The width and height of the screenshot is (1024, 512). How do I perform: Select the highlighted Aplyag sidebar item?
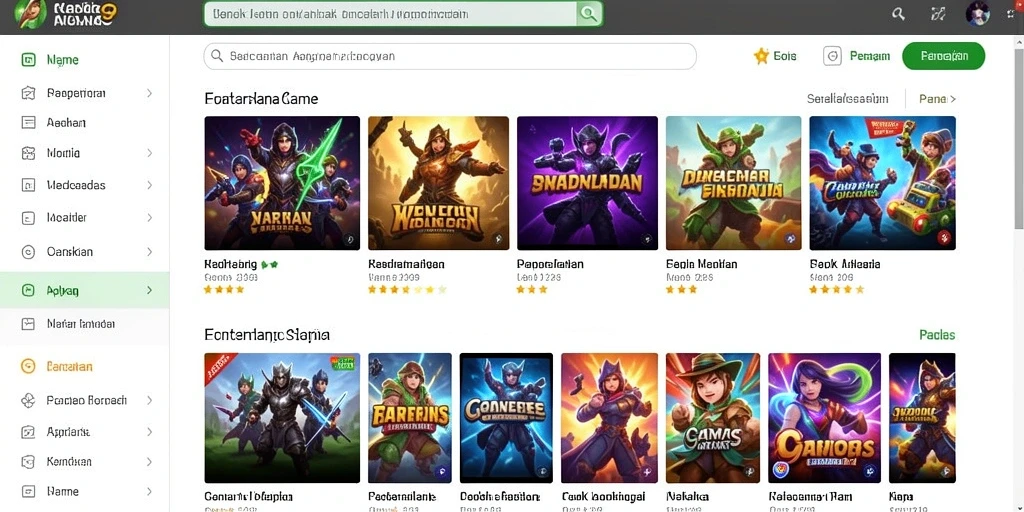coord(84,291)
